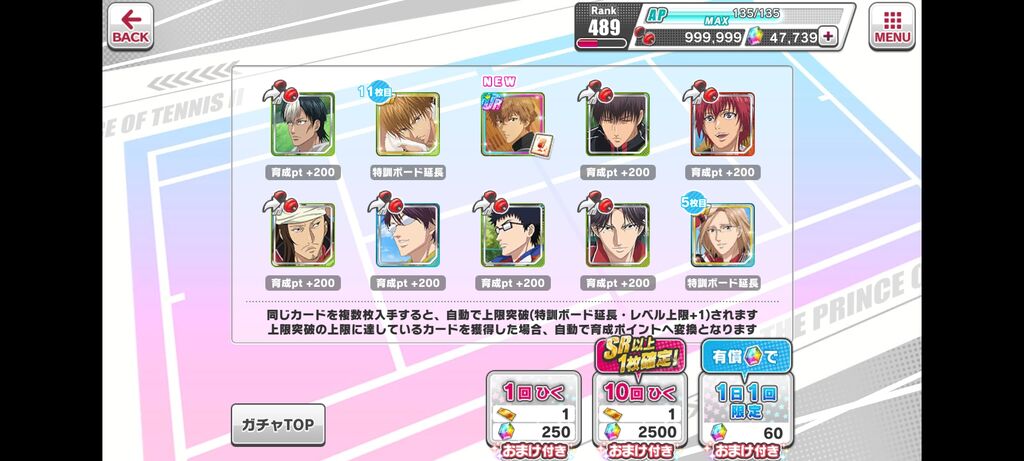Tap the BACK arrow button
This screenshot has height=461, width=1024.
coord(130,26)
